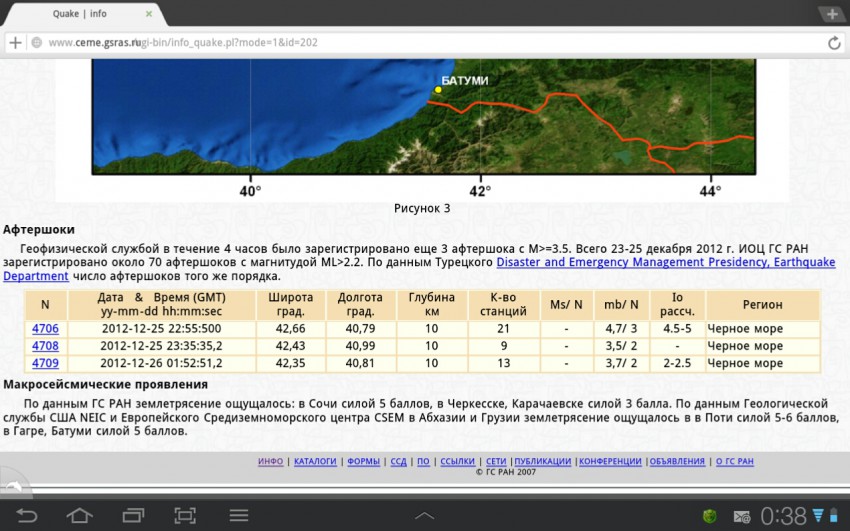The height and width of the screenshot is (531, 850).
Task: Open aftershock event 4709
Action: (x=45, y=363)
